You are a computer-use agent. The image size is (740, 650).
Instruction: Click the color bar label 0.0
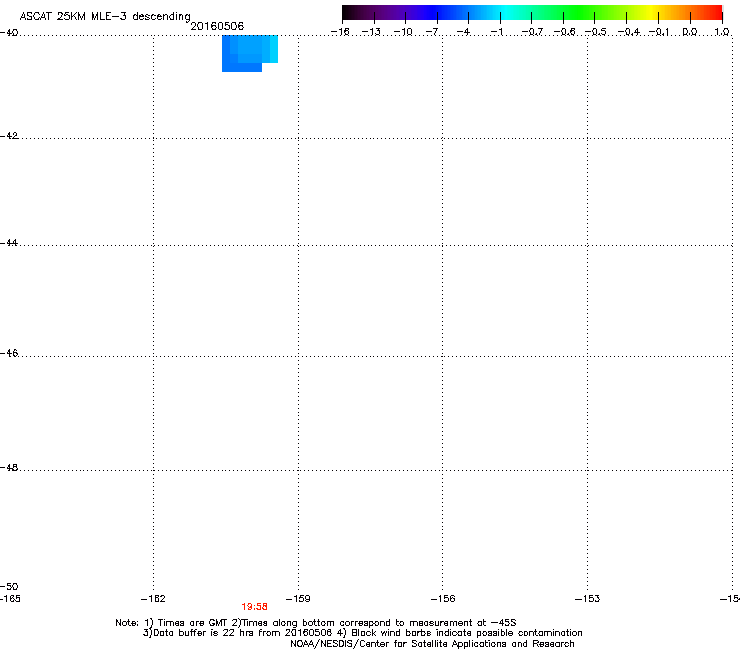pyautogui.click(x=690, y=32)
